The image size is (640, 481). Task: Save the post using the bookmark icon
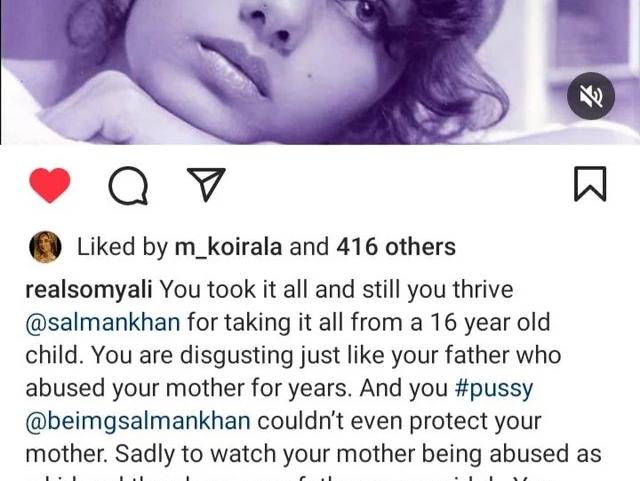[x=590, y=184]
